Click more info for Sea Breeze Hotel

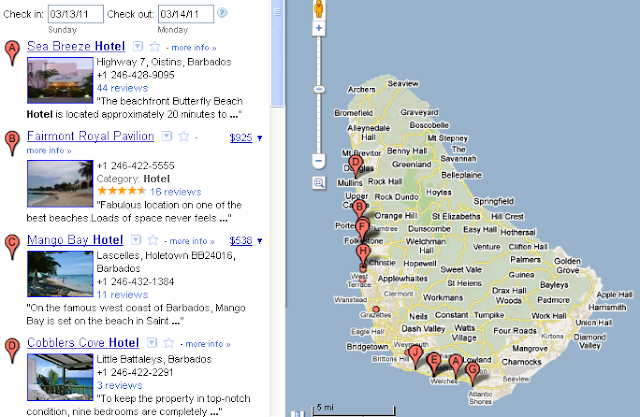(194, 48)
